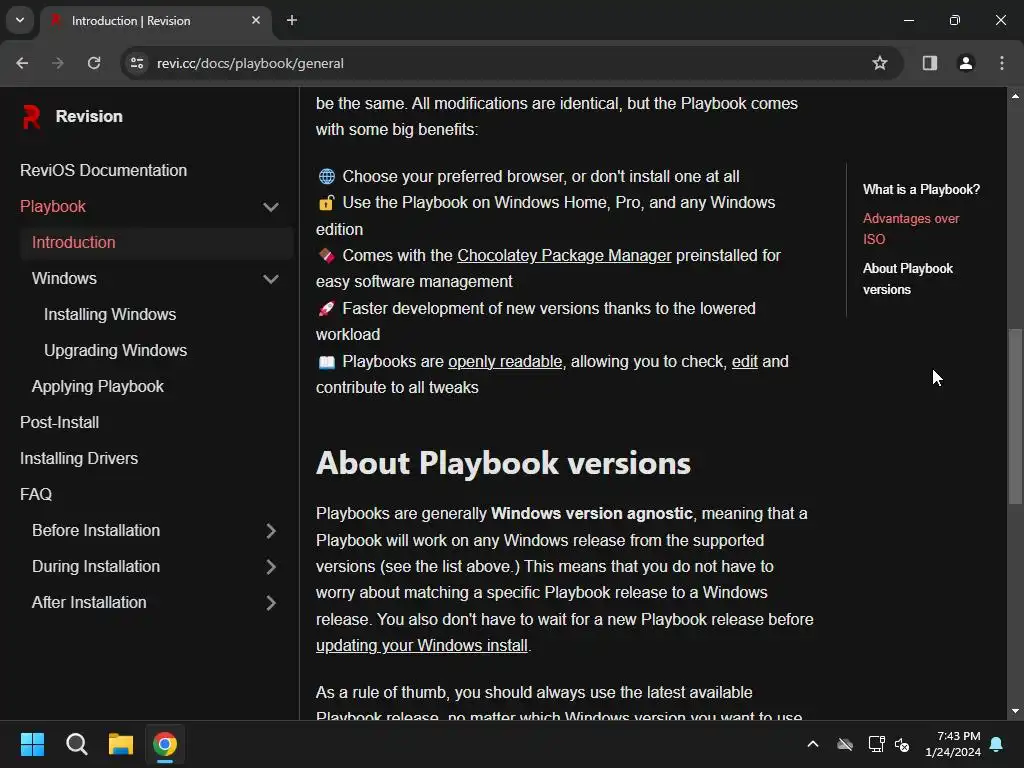1024x768 pixels.
Task: Select Playbook in the sidebar
Action: pyautogui.click(x=53, y=206)
